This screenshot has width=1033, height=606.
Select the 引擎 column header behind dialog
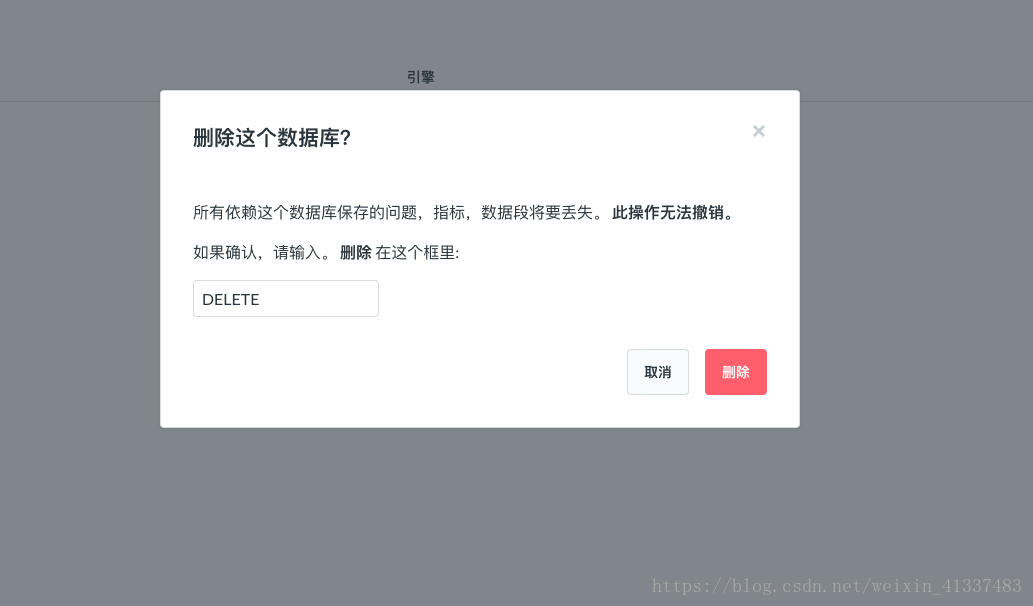click(x=420, y=77)
